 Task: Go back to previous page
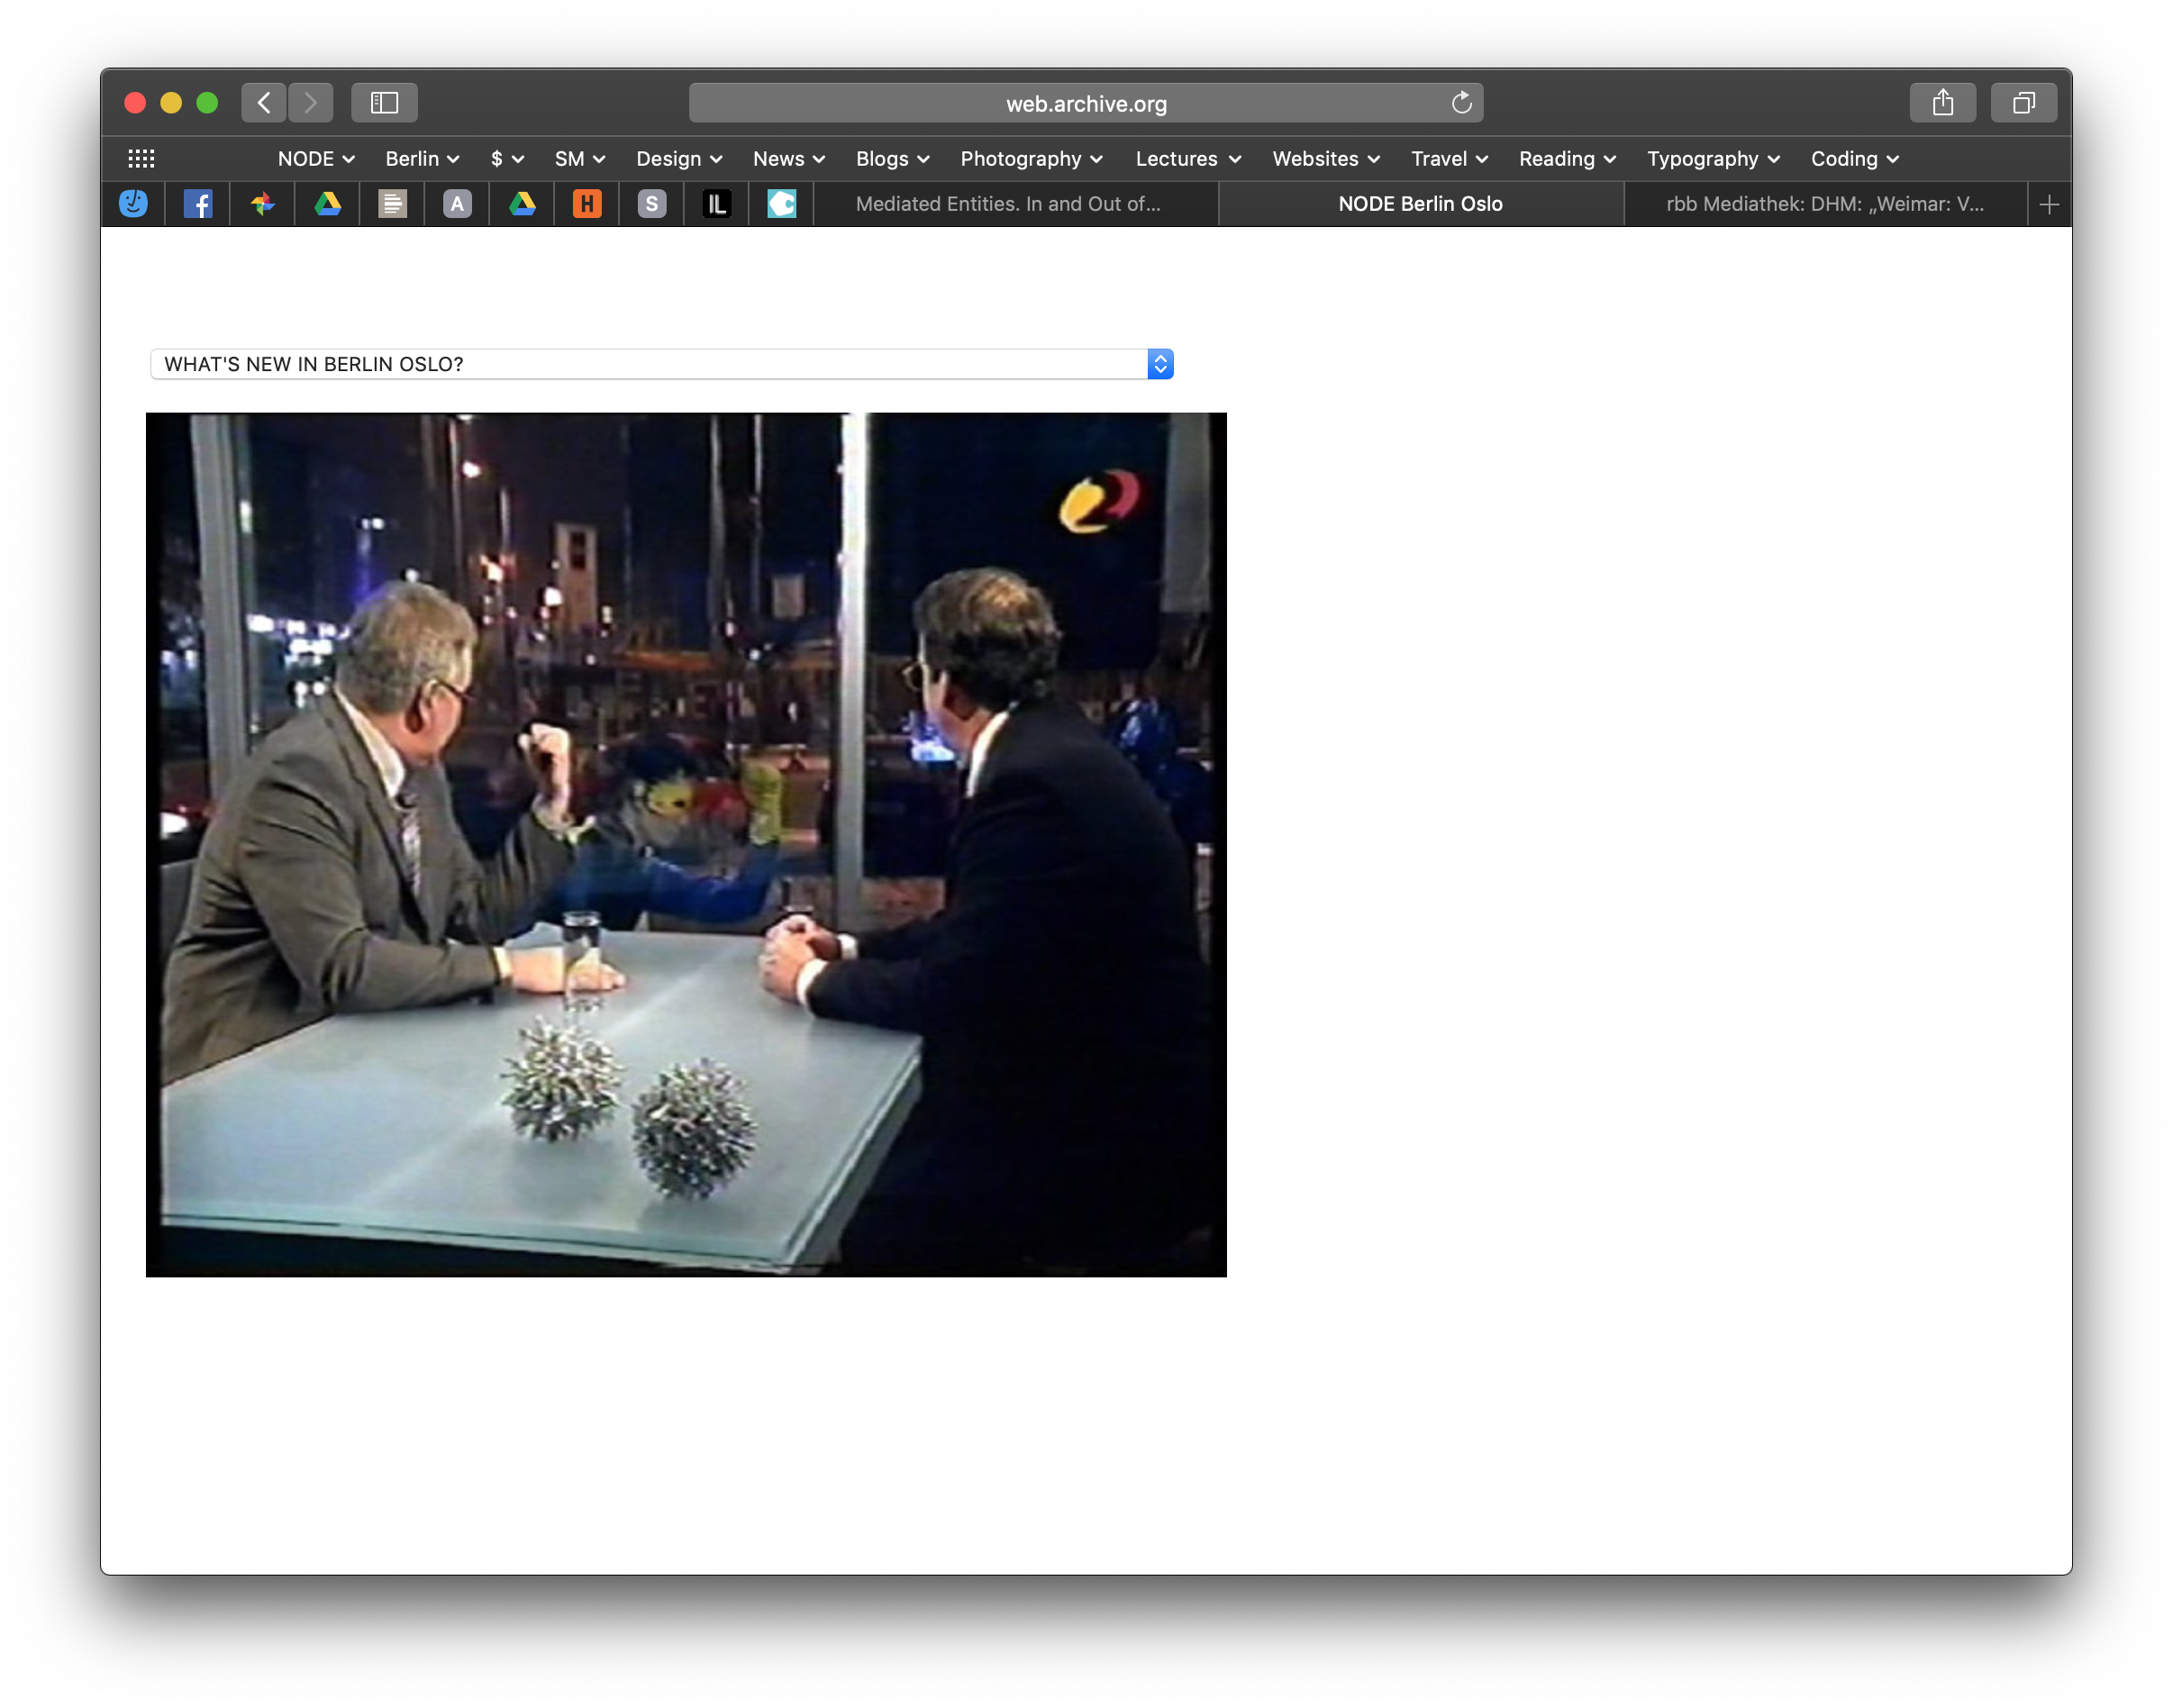[x=264, y=103]
